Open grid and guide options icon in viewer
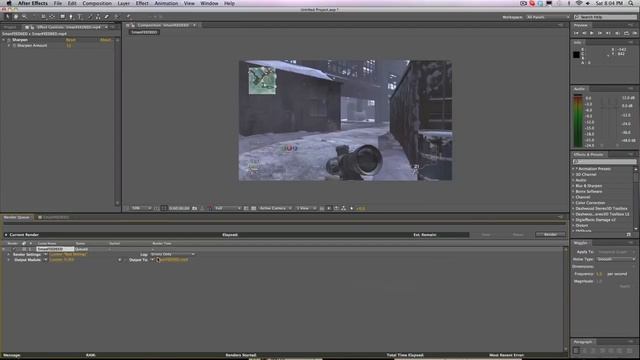This screenshot has height=360, width=640. click(157, 208)
